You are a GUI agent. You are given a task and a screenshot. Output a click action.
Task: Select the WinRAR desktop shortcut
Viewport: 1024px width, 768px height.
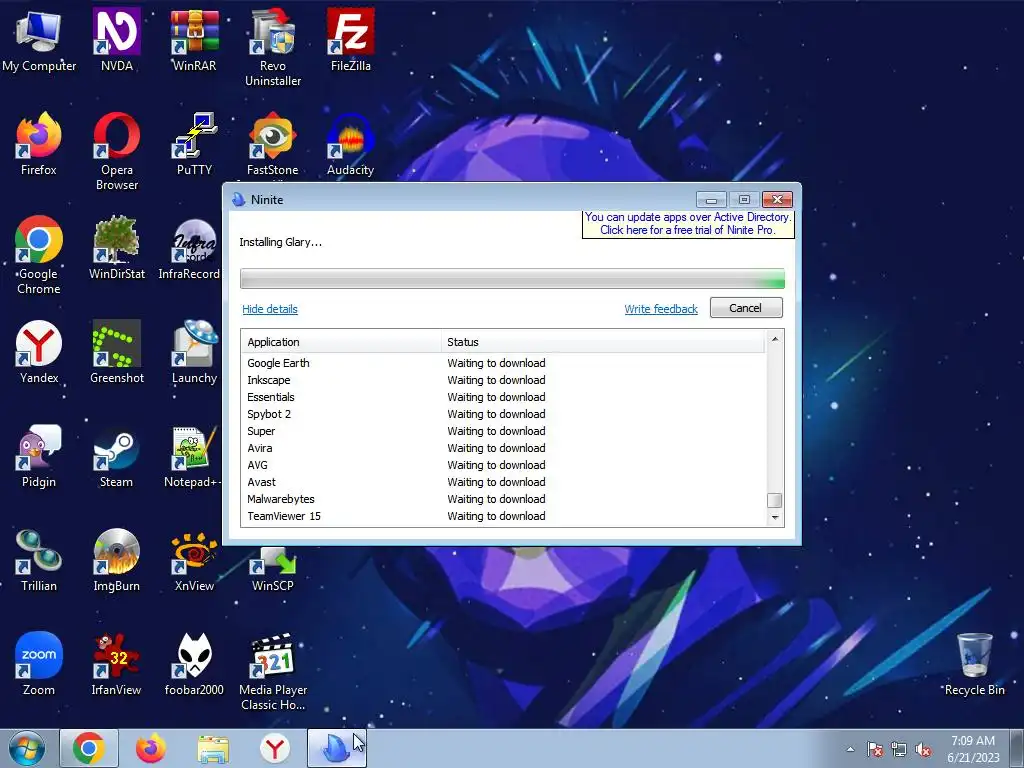194,40
